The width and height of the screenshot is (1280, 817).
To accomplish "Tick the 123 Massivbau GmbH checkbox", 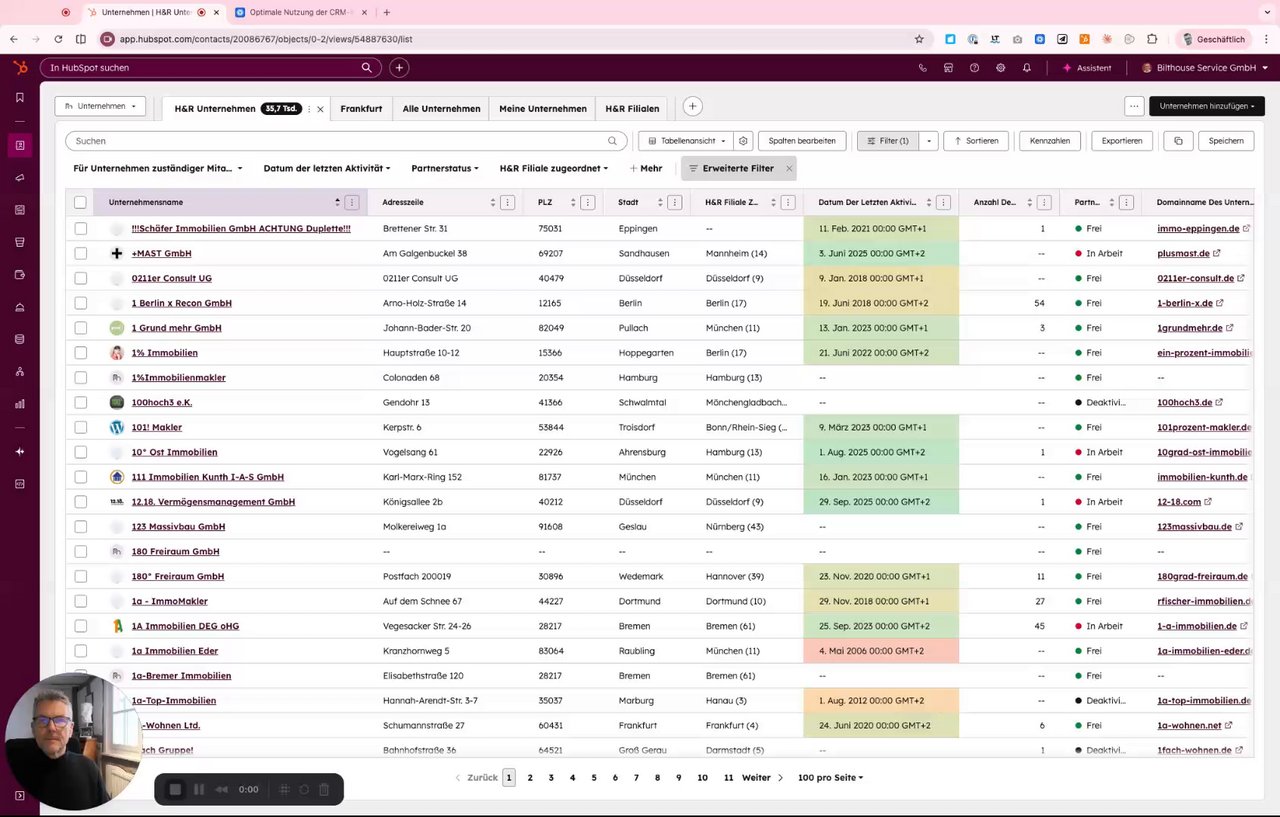I will [x=80, y=526].
